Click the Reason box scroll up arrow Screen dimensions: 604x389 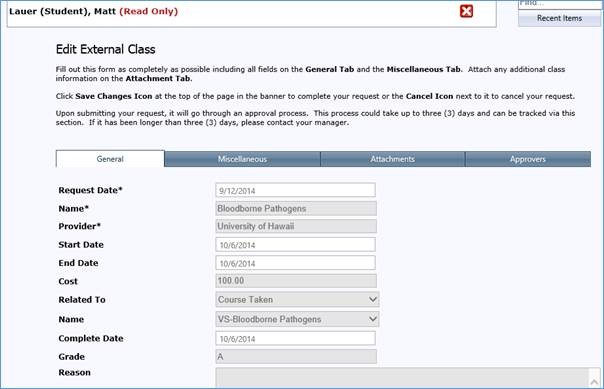594,381
